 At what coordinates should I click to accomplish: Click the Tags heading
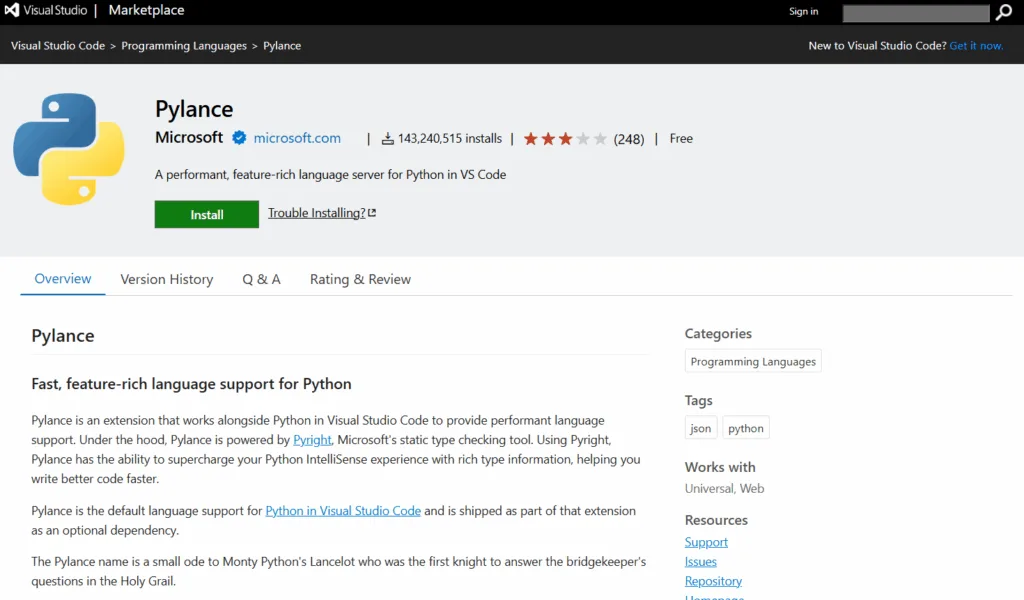pyautogui.click(x=699, y=400)
